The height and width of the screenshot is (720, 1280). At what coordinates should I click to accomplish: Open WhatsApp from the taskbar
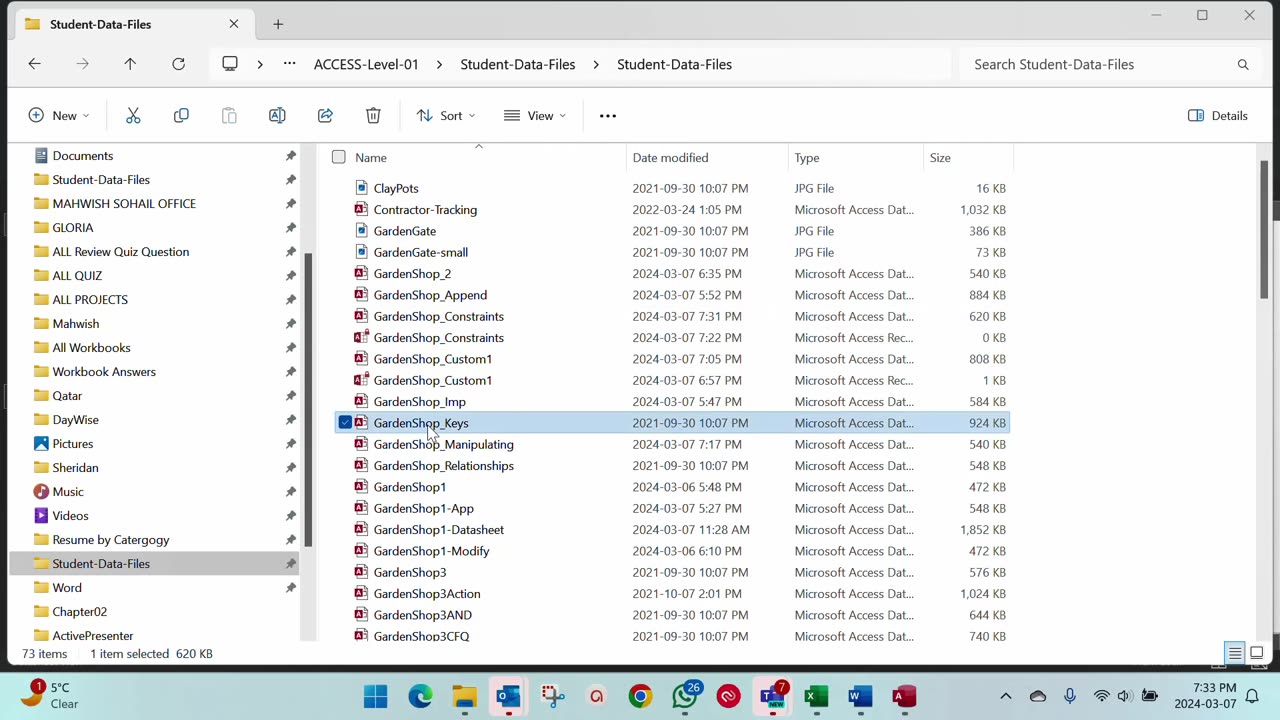point(685,696)
